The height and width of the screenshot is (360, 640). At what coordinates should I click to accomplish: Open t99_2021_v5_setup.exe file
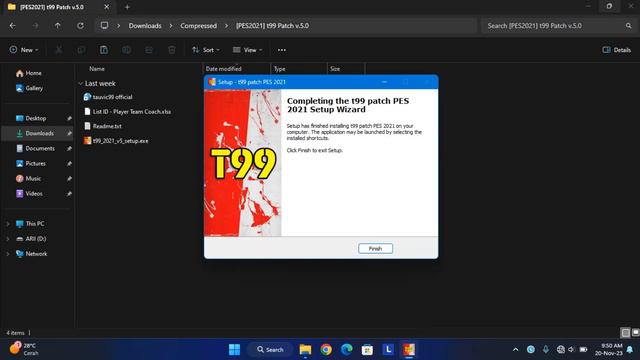(x=116, y=141)
